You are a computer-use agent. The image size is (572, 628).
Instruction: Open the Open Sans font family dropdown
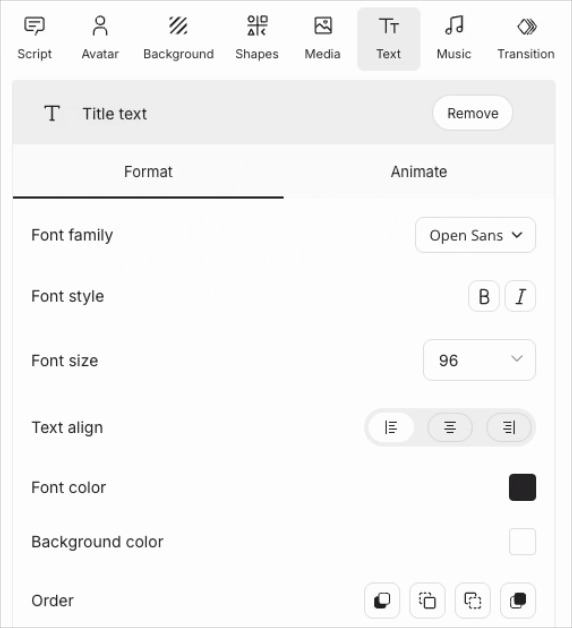[x=475, y=235]
